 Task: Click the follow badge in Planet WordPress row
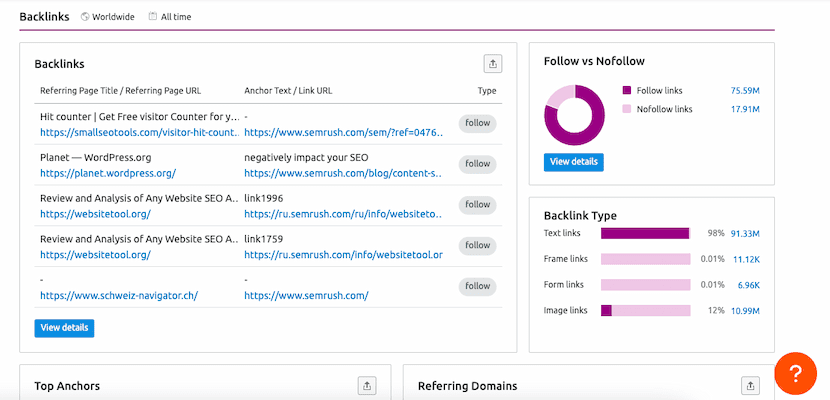[477, 164]
